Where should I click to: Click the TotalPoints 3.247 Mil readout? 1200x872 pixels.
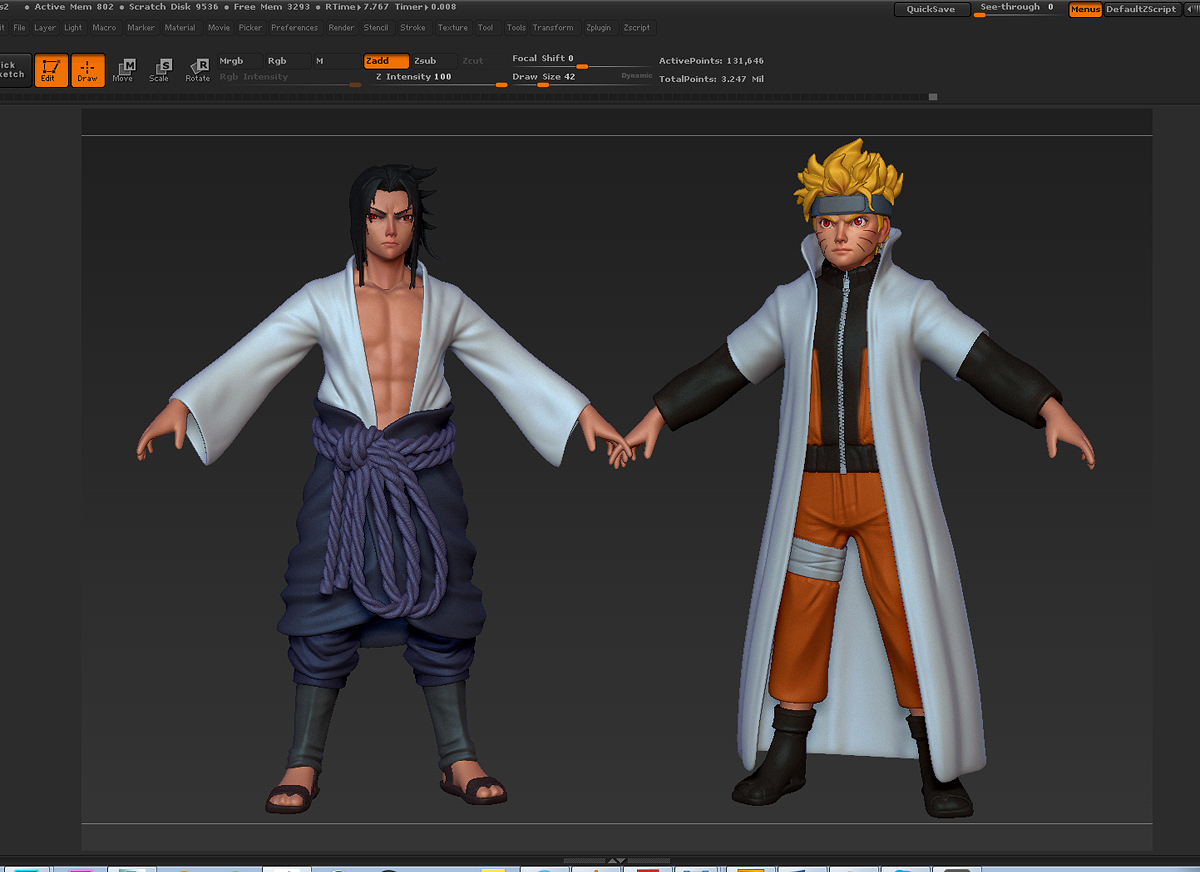click(x=711, y=79)
